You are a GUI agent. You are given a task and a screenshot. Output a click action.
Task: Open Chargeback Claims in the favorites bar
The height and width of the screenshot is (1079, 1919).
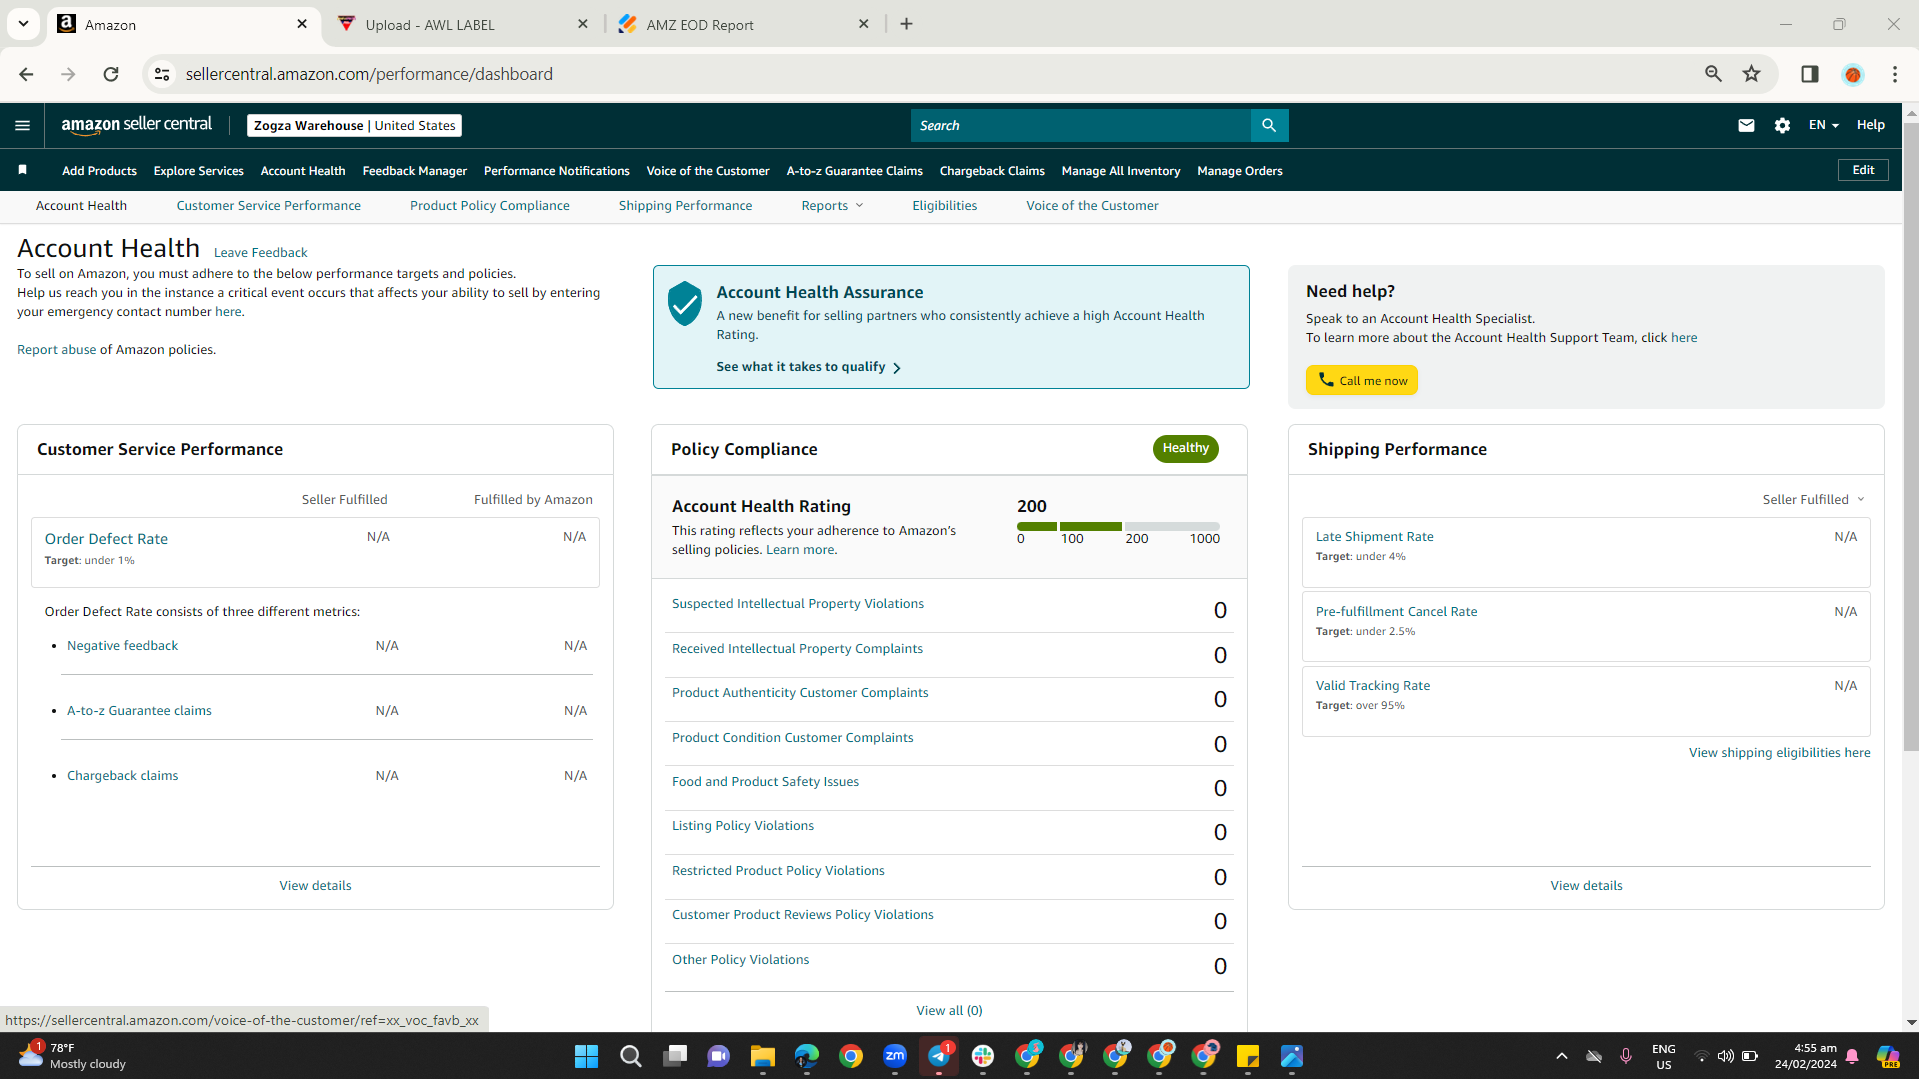click(x=992, y=171)
